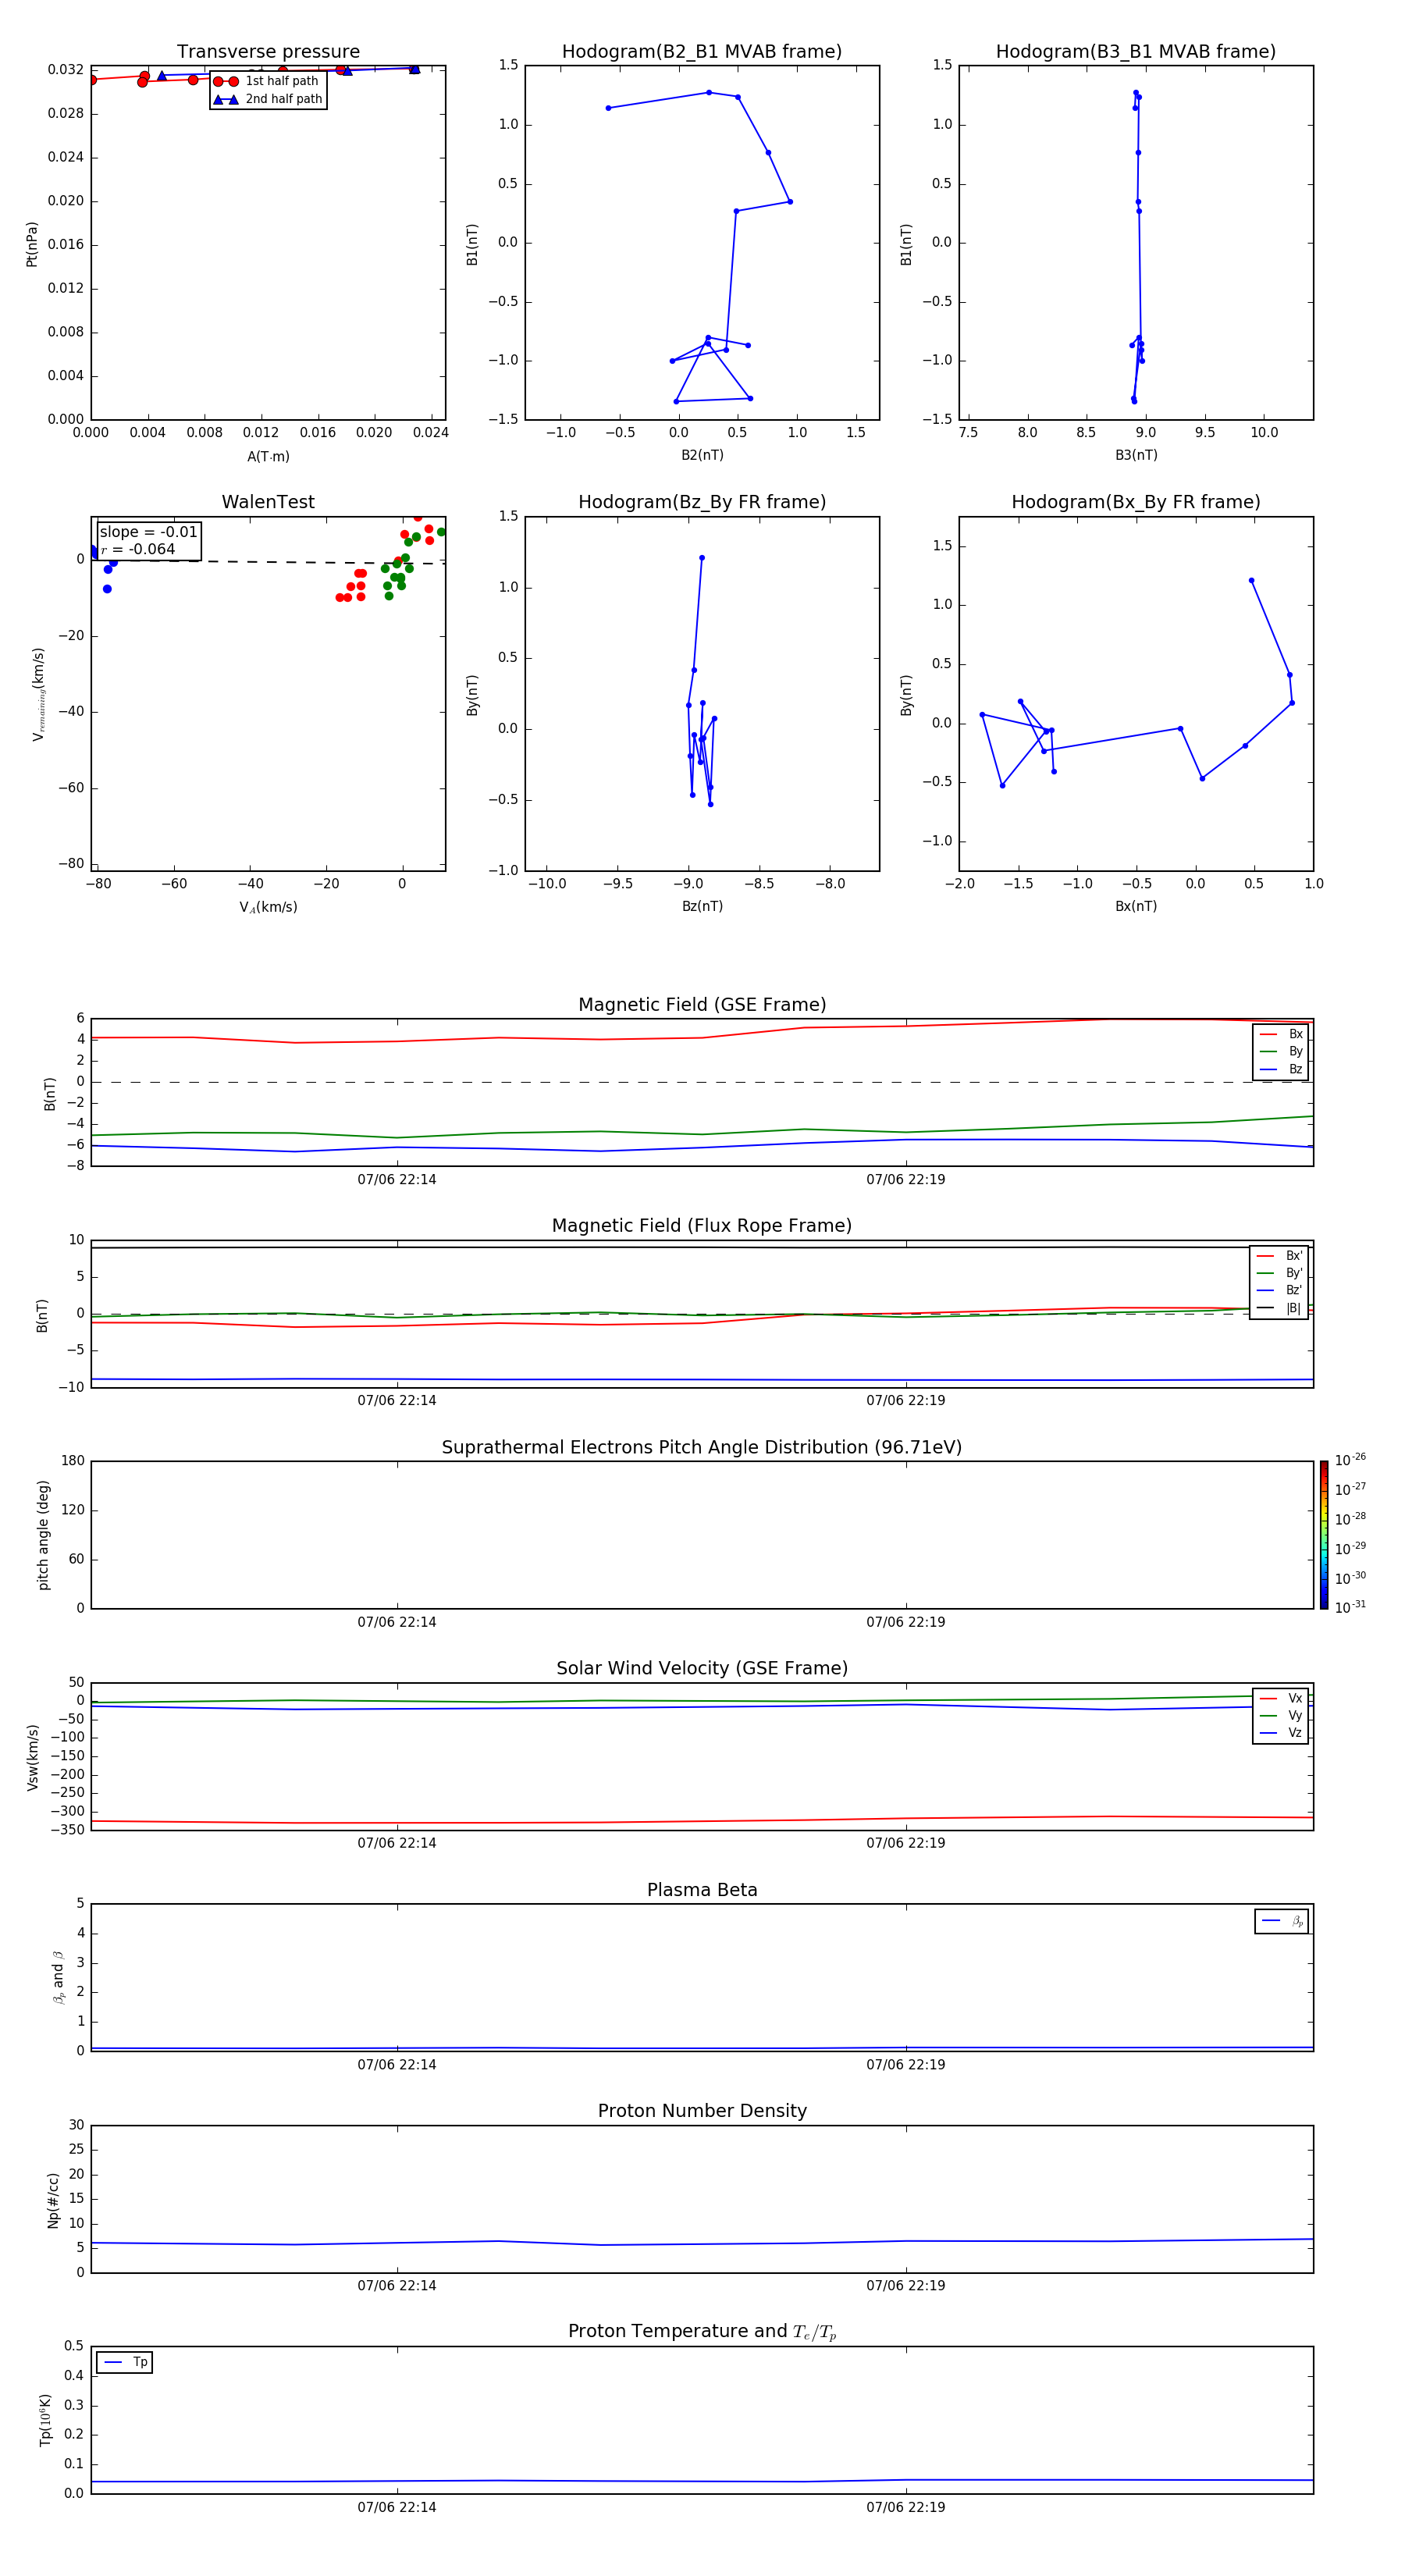Click the 'A(T·m)' x-axis label
The image size is (1405, 2576).
(268, 456)
